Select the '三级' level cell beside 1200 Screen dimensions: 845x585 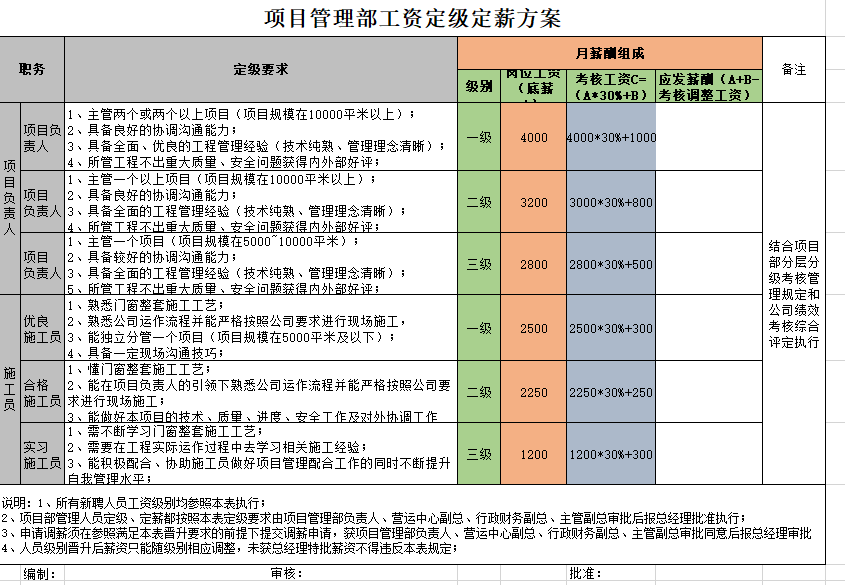click(x=479, y=454)
